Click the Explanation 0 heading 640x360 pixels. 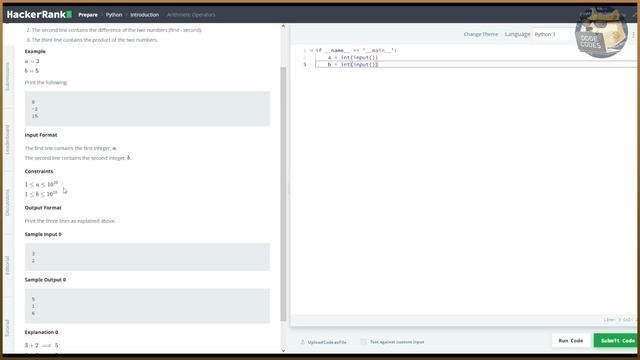tap(41, 332)
